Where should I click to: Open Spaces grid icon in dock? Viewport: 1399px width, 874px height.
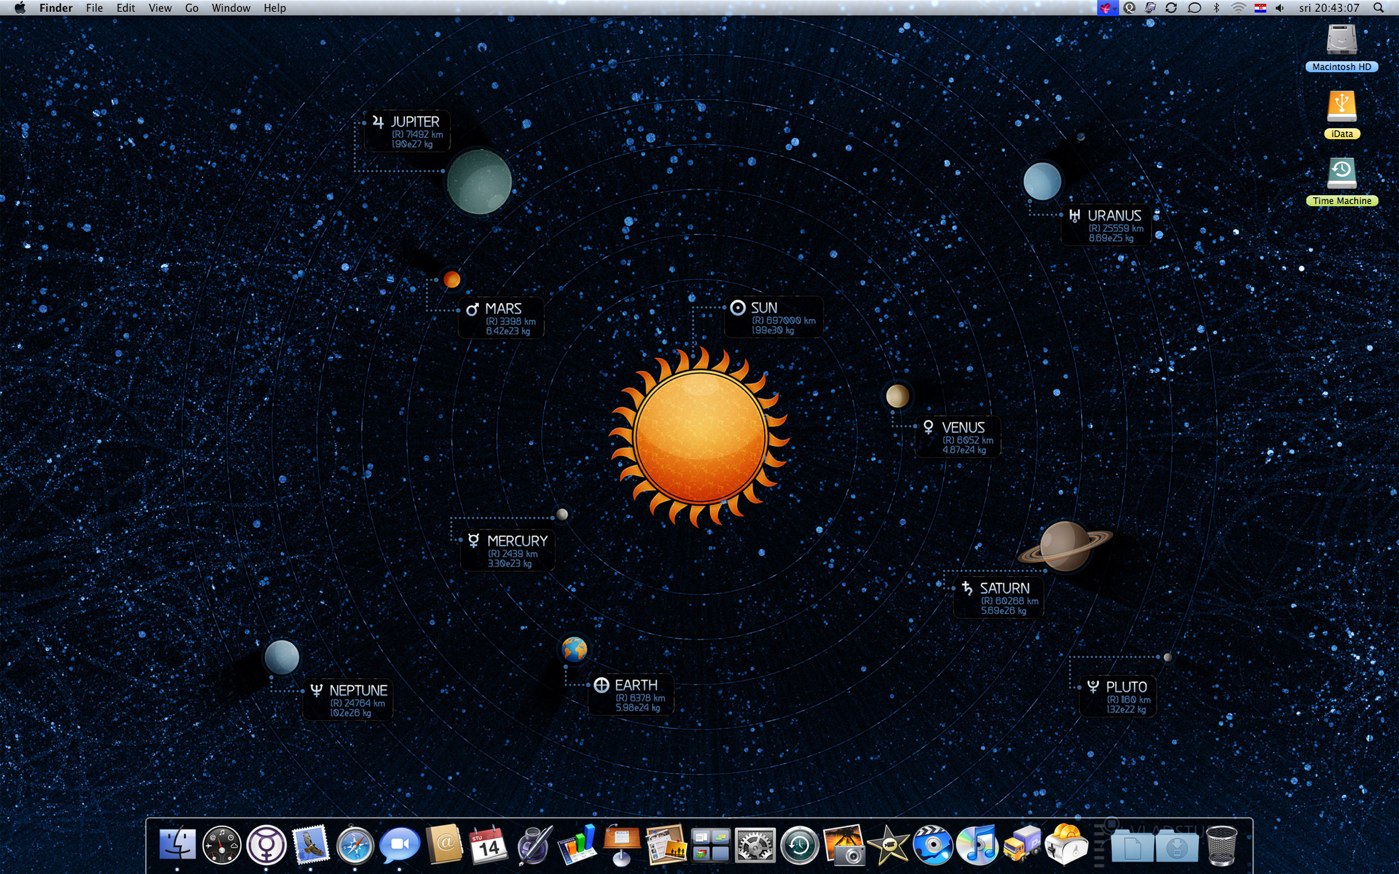pyautogui.click(x=710, y=846)
